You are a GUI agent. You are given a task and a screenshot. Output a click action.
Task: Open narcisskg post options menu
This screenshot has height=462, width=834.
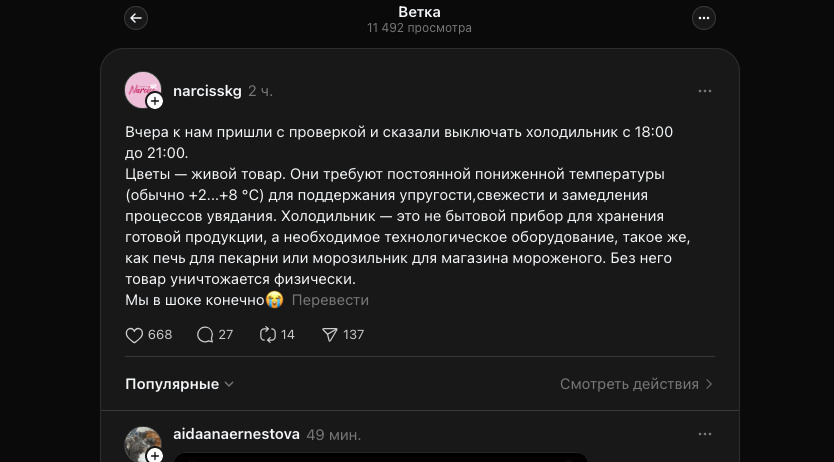pyautogui.click(x=705, y=91)
